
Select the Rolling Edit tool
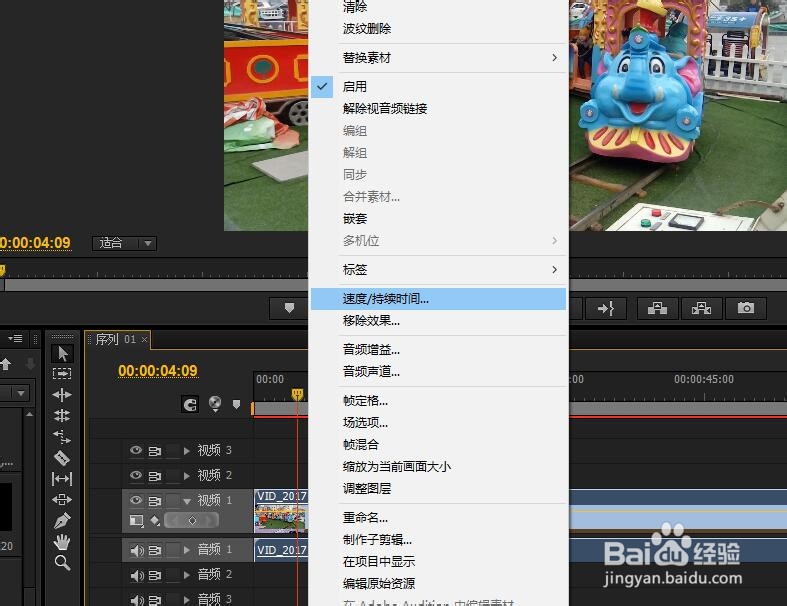point(62,416)
